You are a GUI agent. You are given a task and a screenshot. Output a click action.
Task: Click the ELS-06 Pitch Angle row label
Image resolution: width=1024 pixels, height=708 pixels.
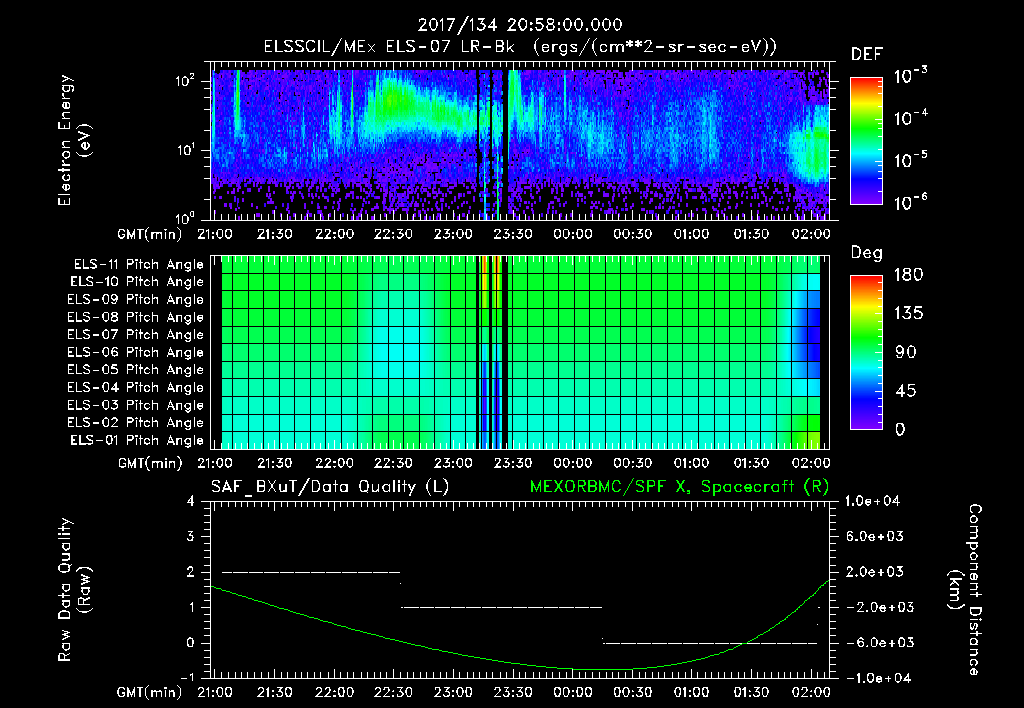click(136, 352)
